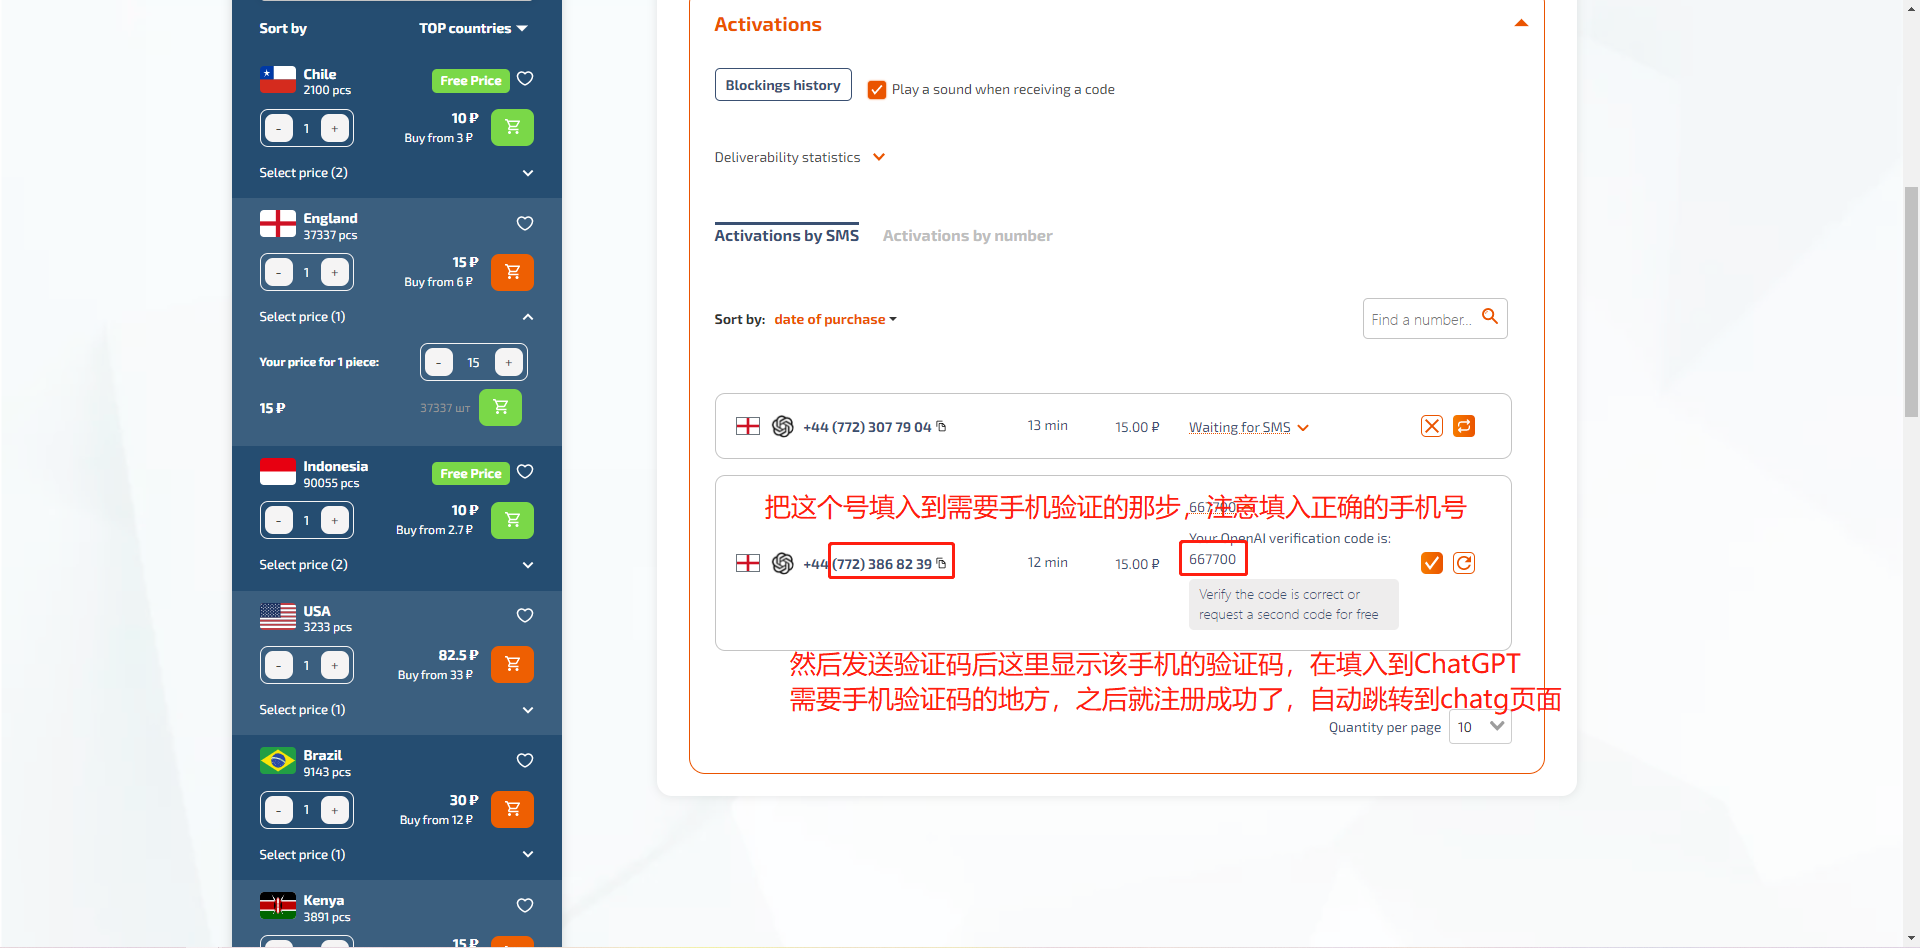The image size is (1920, 948).
Task: Open the TOP countries sort dropdown
Action: [x=473, y=29]
